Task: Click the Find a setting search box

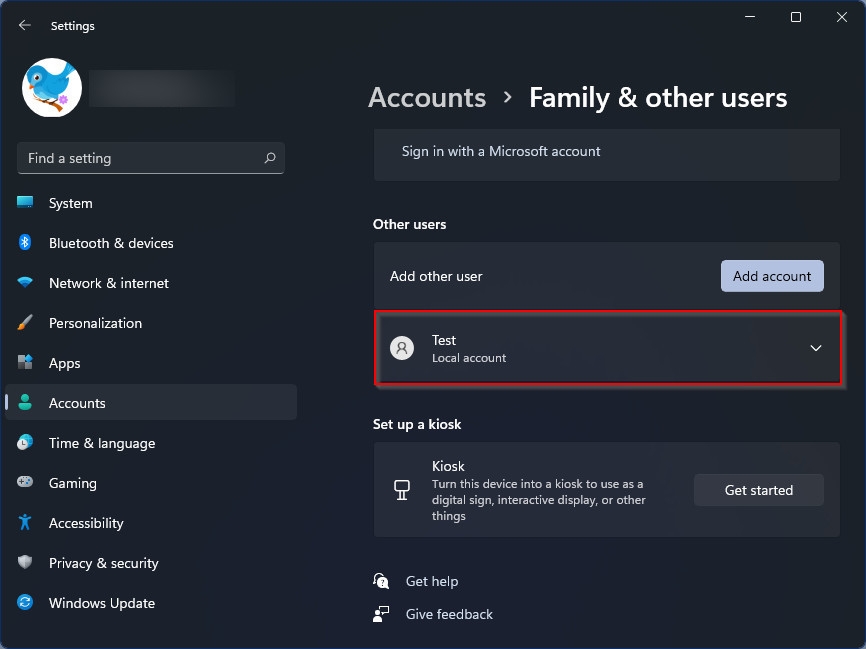Action: (151, 158)
